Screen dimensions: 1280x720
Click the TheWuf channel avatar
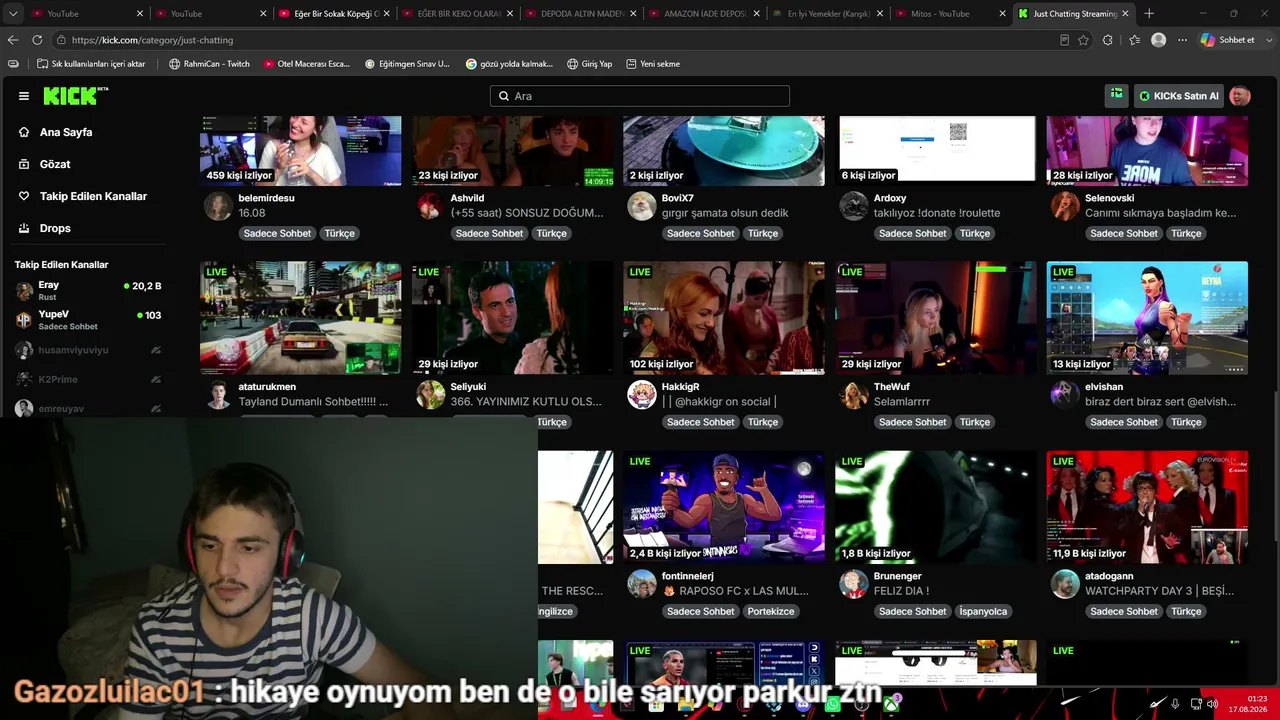(853, 395)
